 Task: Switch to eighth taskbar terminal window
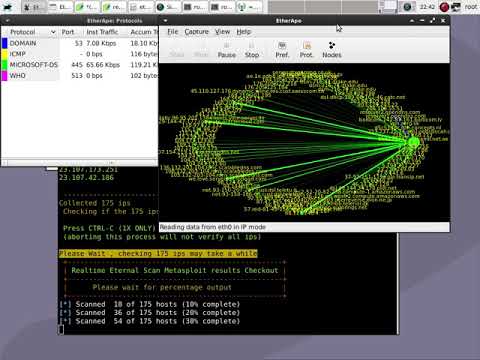coord(222,7)
